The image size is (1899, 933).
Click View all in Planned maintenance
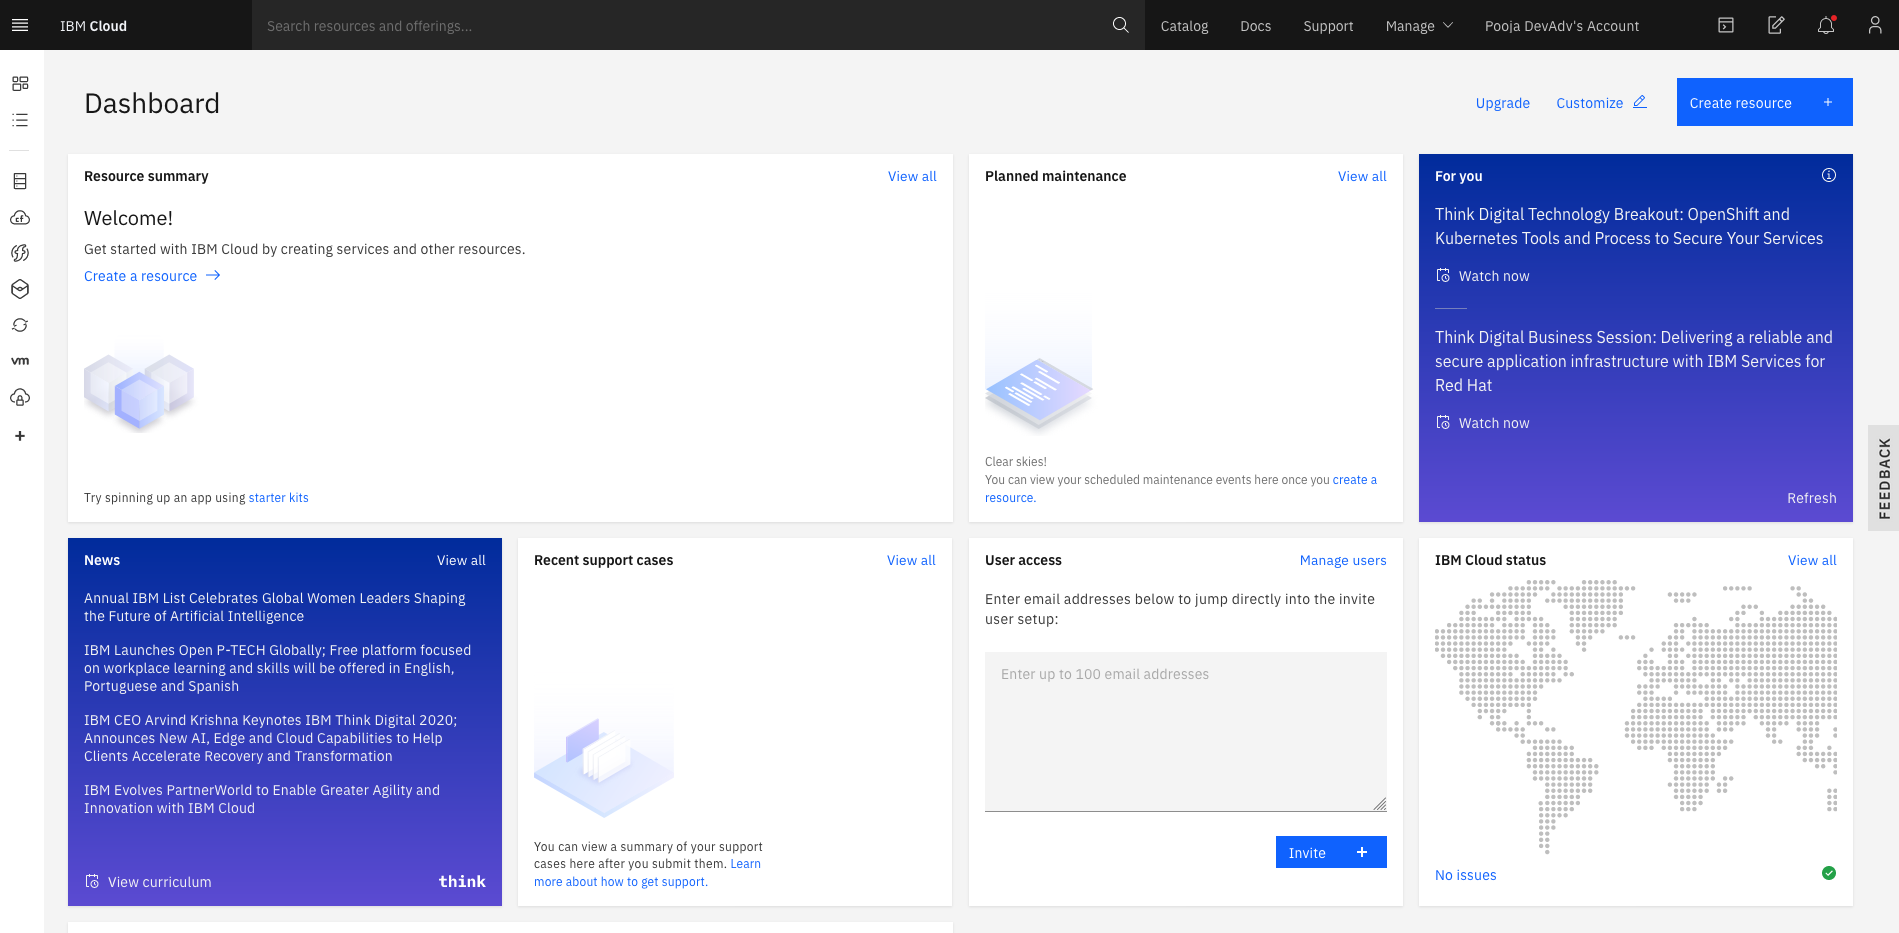[1362, 176]
